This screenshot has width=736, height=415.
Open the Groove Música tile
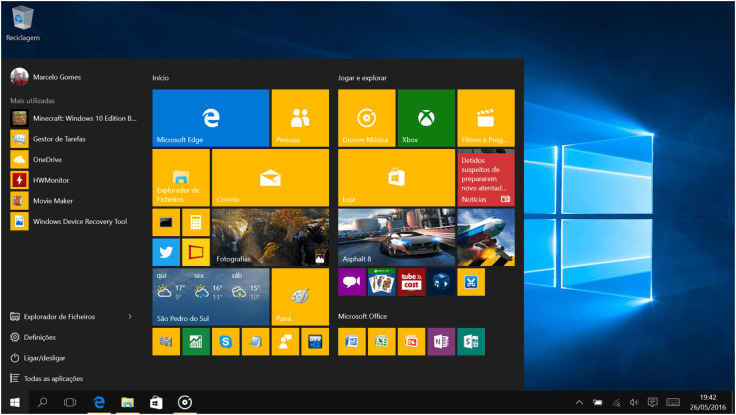(x=366, y=118)
